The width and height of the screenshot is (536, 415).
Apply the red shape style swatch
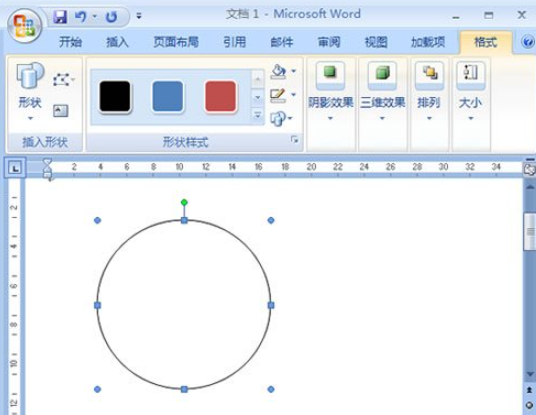pos(220,96)
